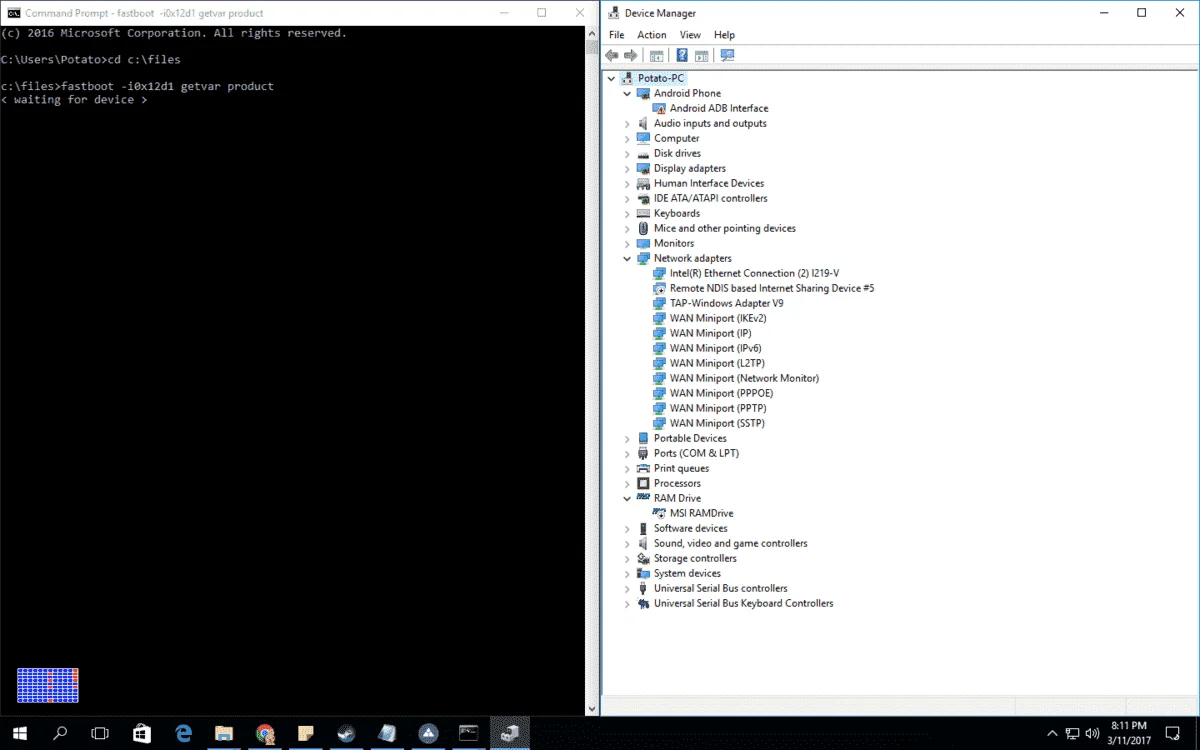This screenshot has width=1200, height=750.
Task: Collapse the RAM Drive category
Action: pos(627,498)
